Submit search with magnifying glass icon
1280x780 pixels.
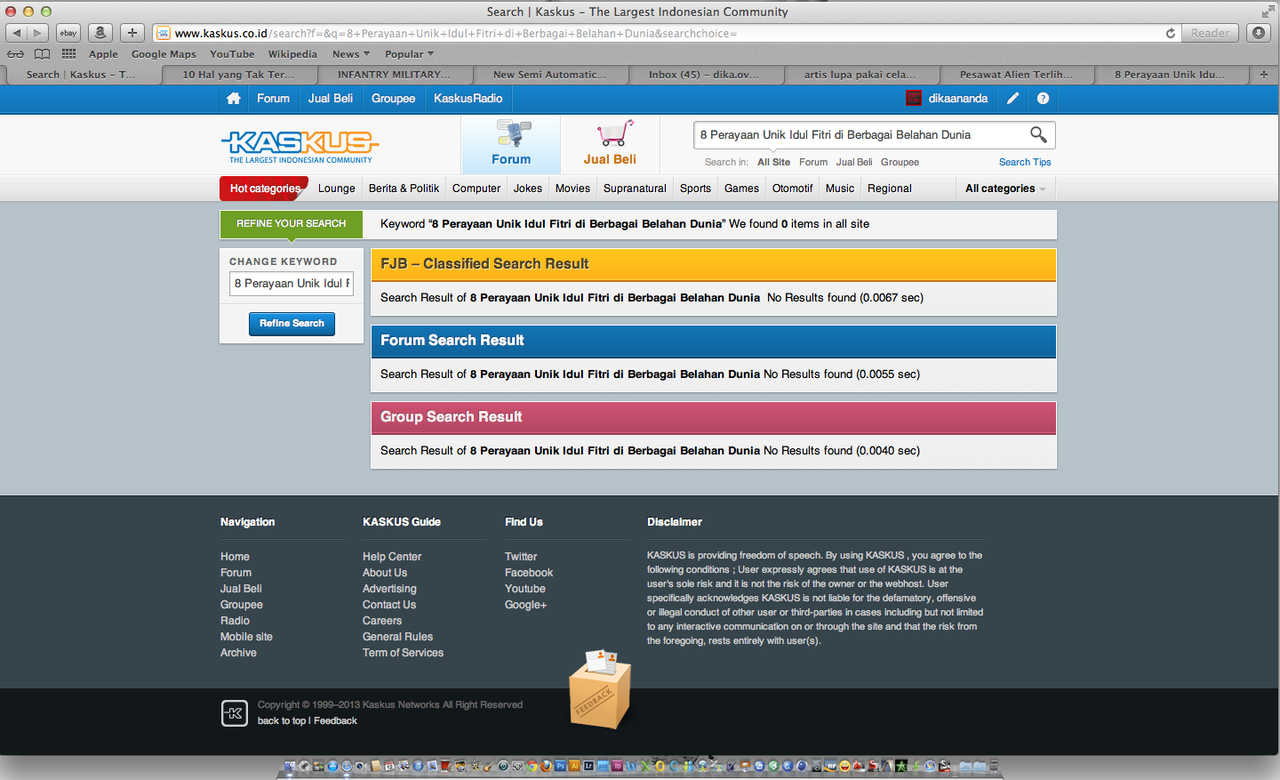[1038, 135]
